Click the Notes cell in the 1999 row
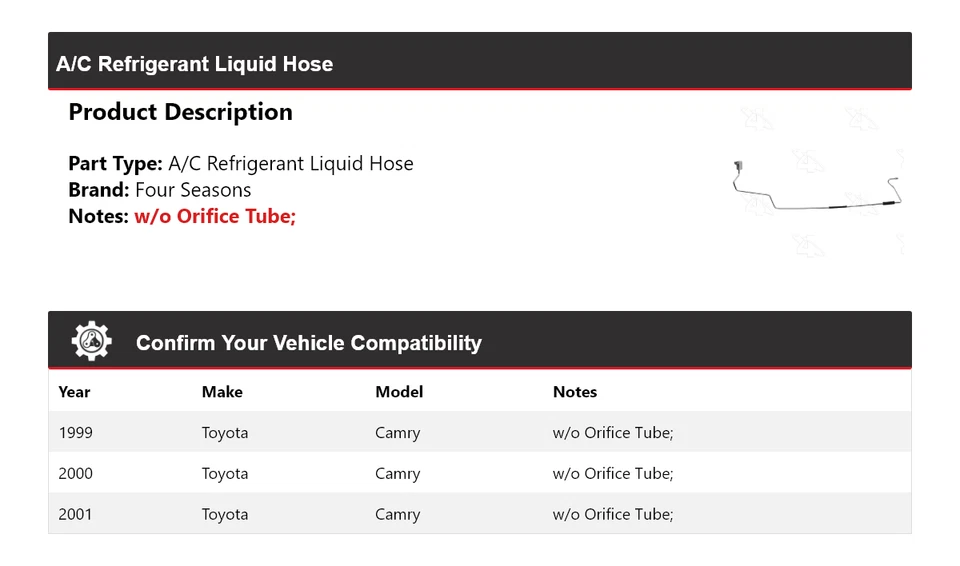Viewport: 960px width, 566px height. click(x=613, y=433)
